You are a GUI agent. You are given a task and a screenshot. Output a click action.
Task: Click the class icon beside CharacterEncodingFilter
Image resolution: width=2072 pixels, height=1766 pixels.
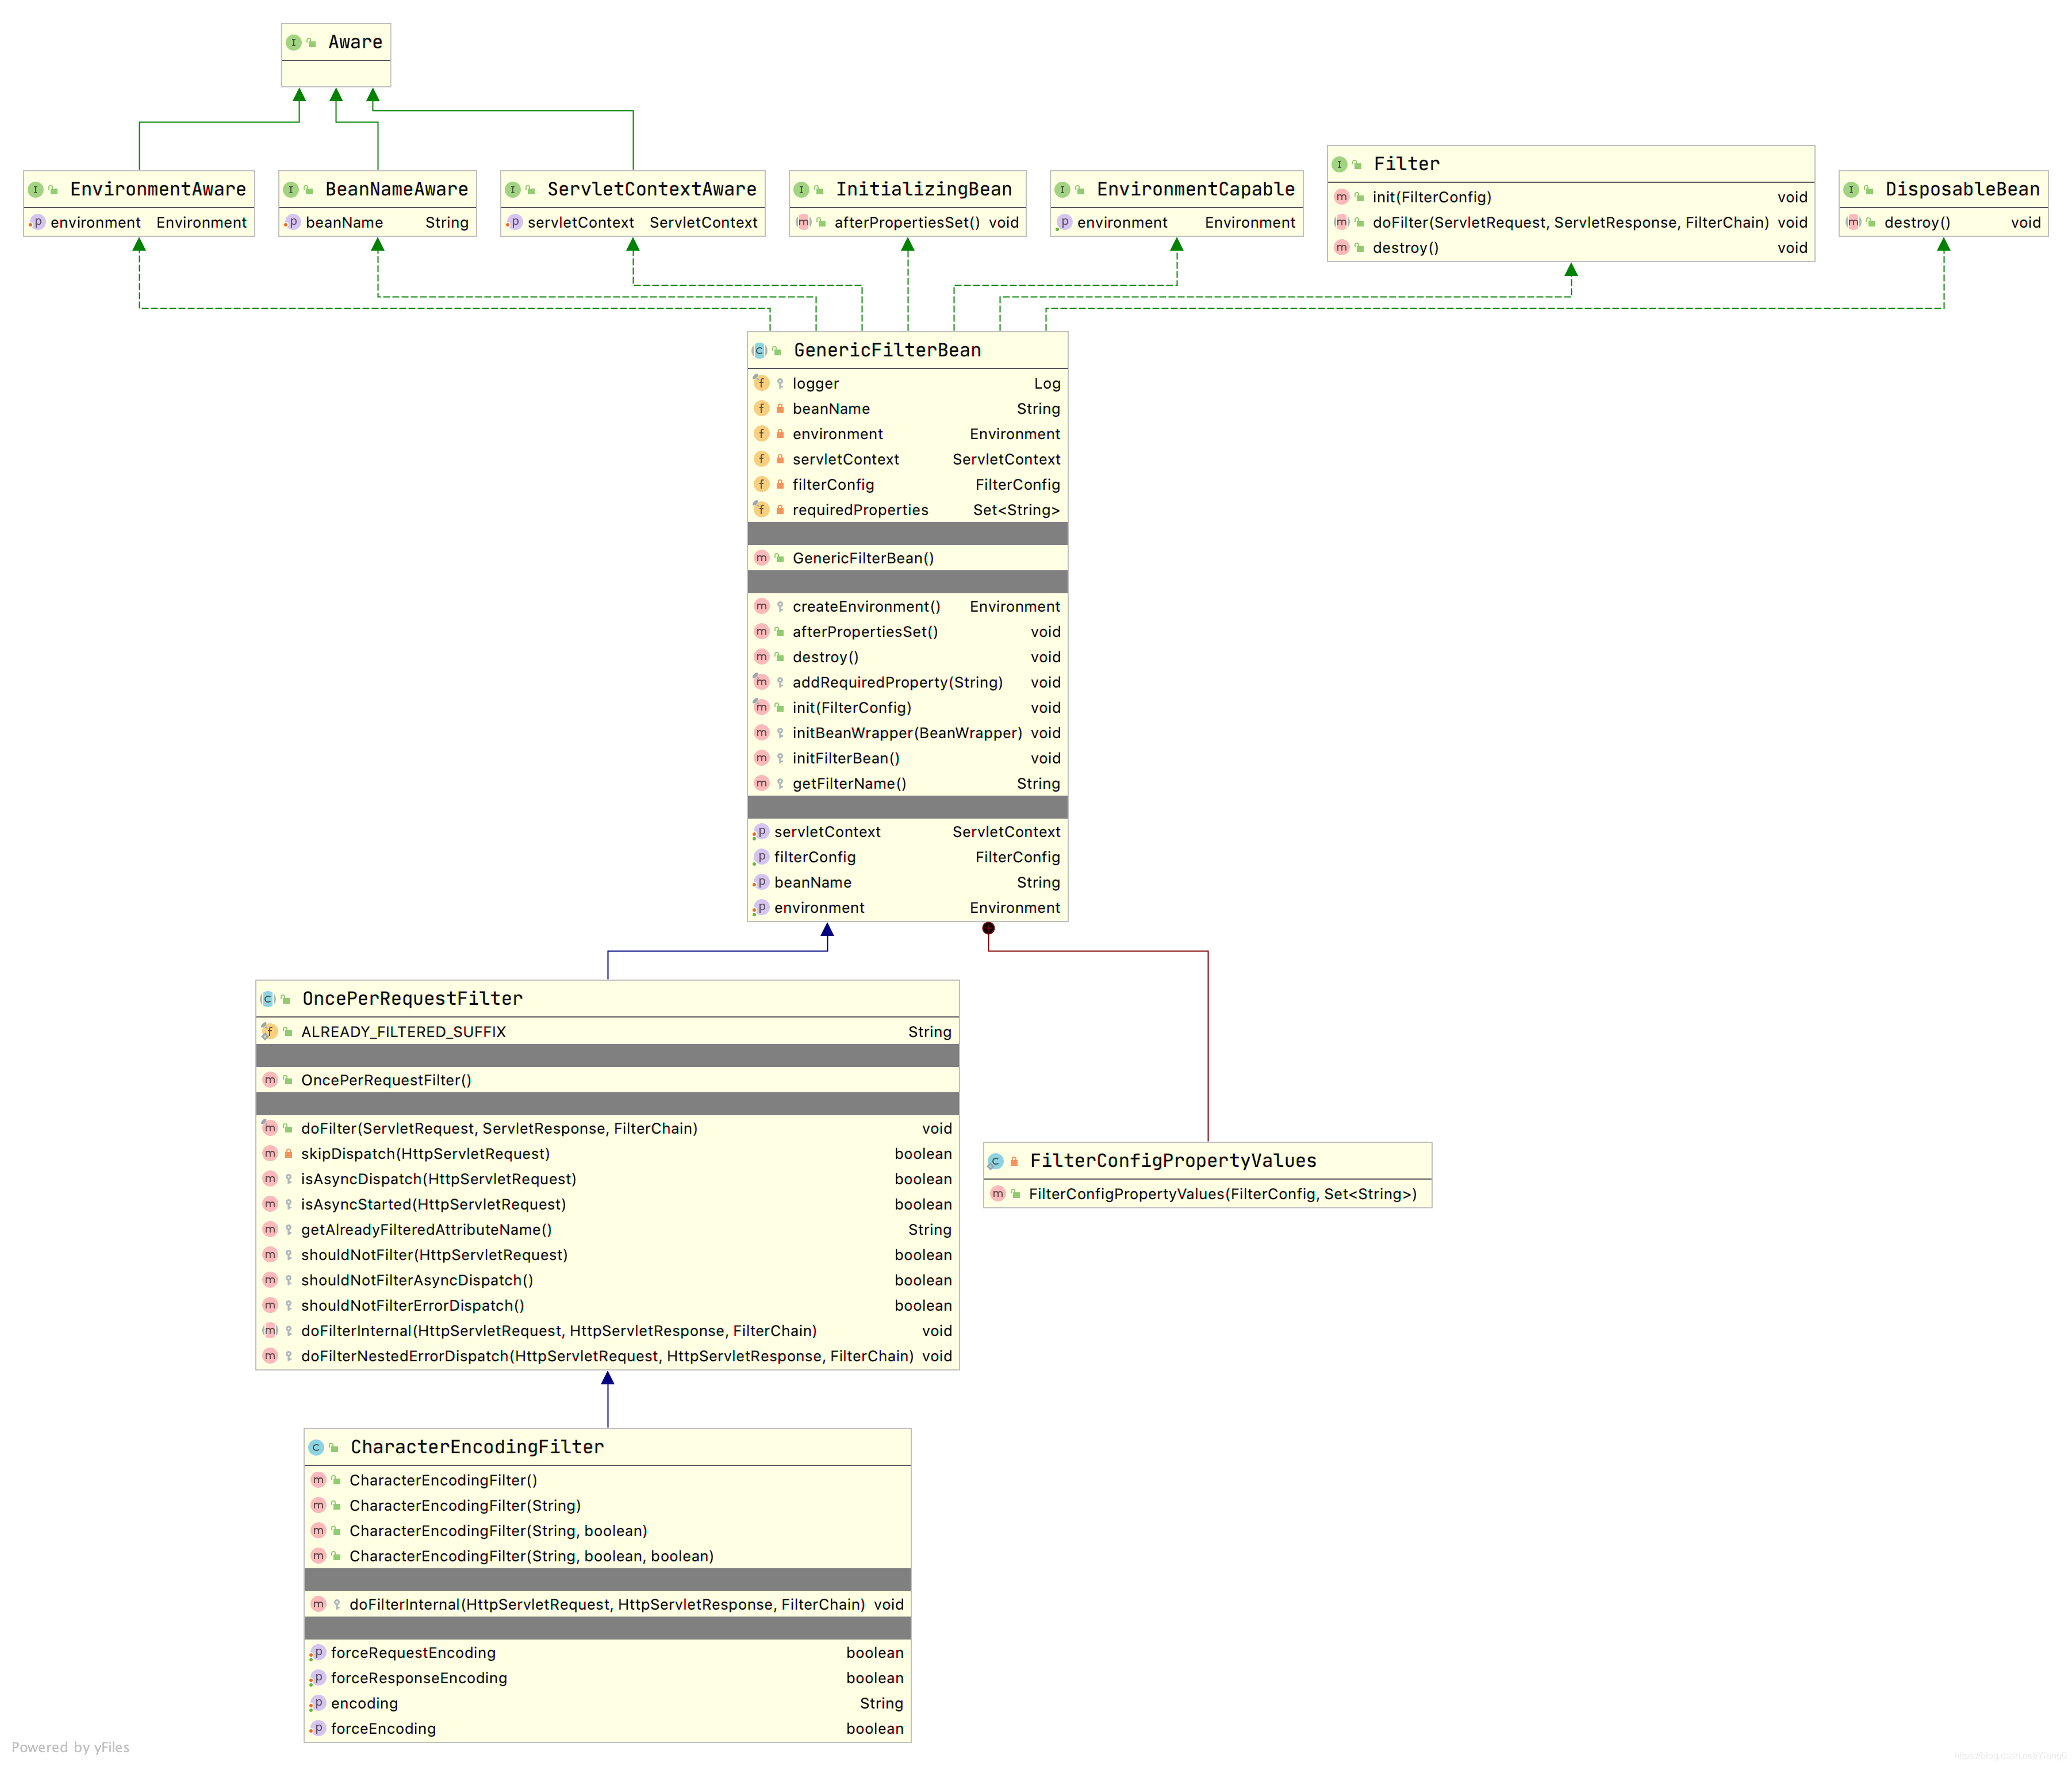coord(316,1447)
